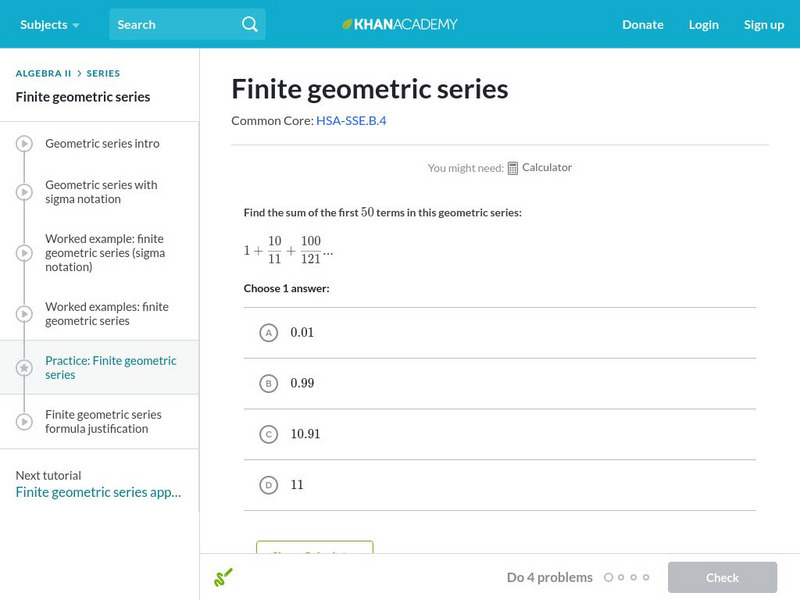Open the Subjects dropdown menu
The height and width of the screenshot is (600, 800).
49,24
